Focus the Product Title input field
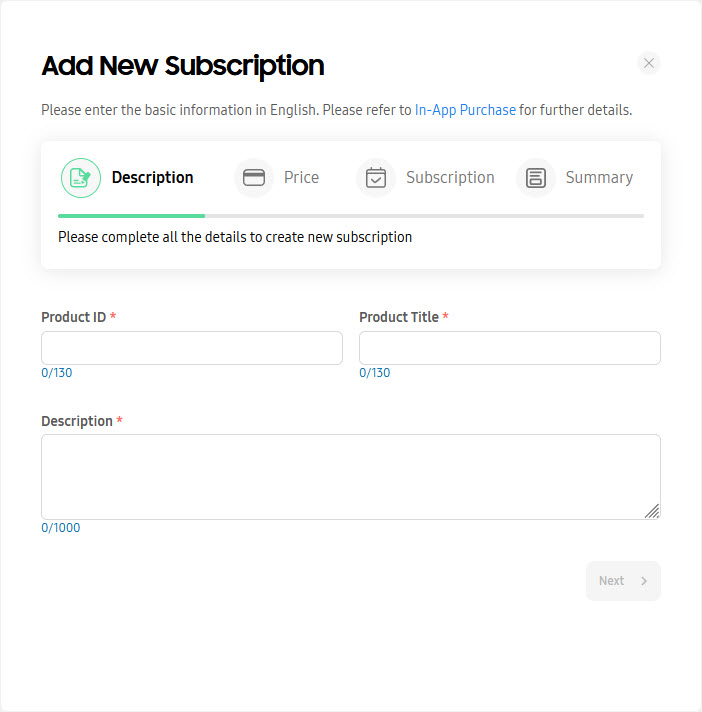The height and width of the screenshot is (712, 702). (x=509, y=348)
